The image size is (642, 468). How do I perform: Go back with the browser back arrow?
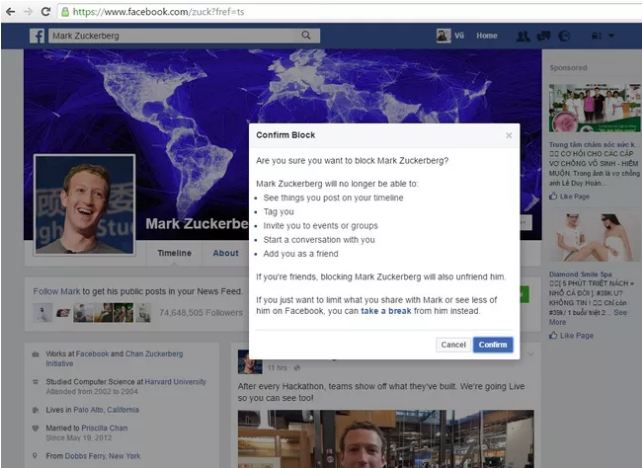pos(10,11)
